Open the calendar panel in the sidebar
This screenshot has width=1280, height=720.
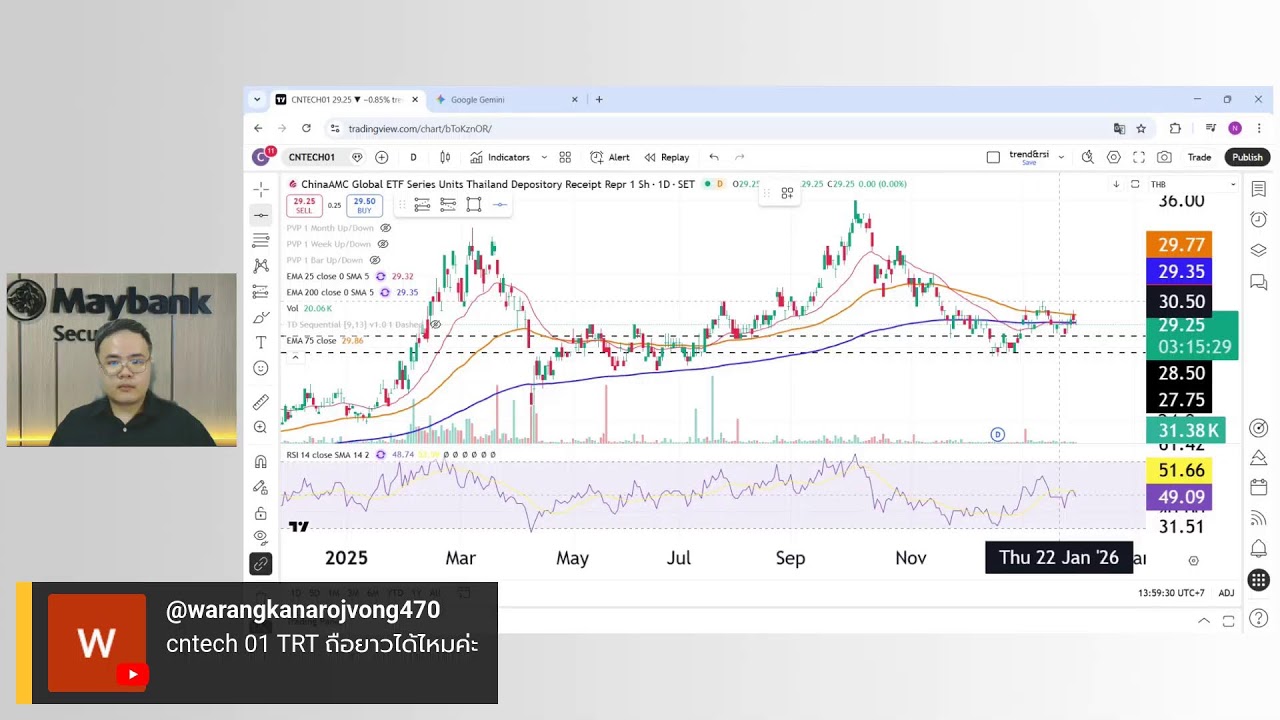1259,487
